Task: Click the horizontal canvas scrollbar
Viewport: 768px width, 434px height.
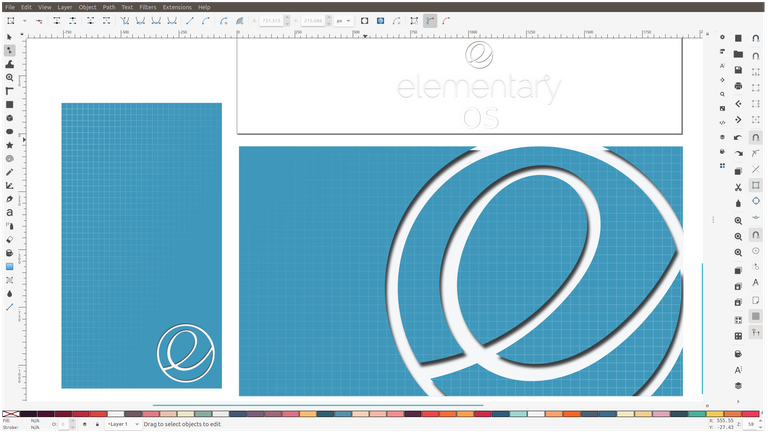Action: click(318, 406)
